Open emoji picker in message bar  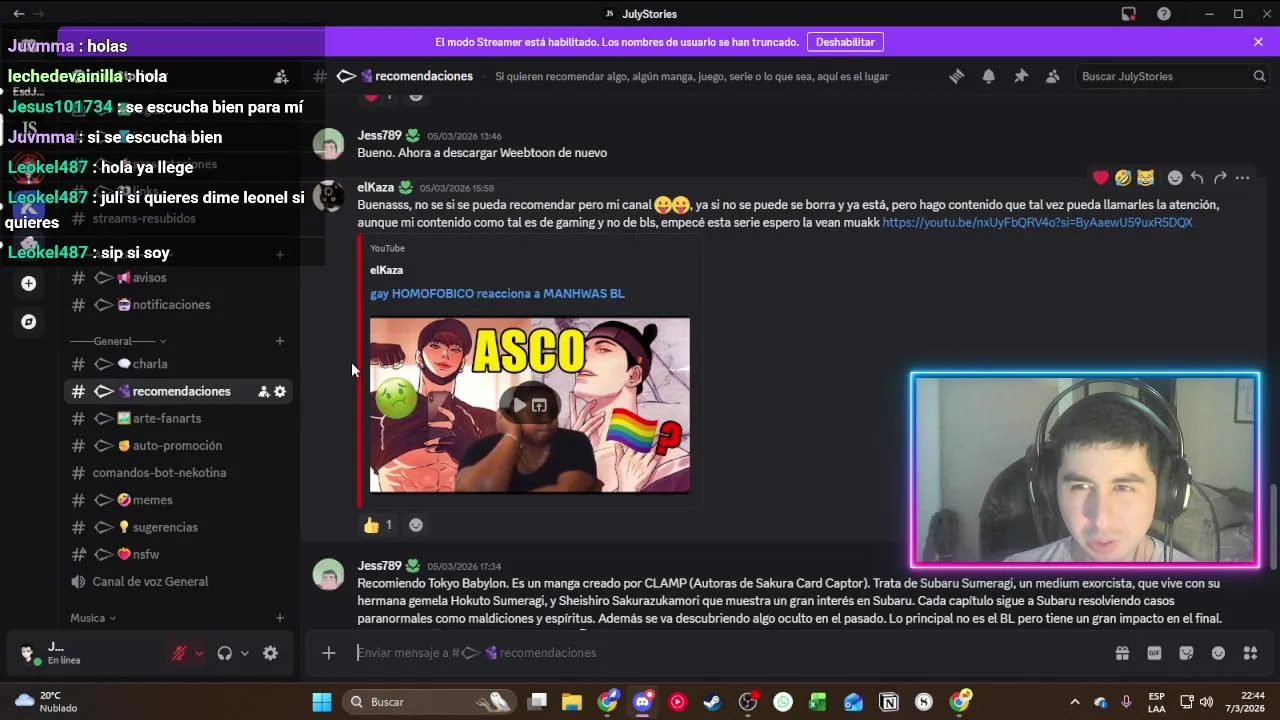[1218, 653]
